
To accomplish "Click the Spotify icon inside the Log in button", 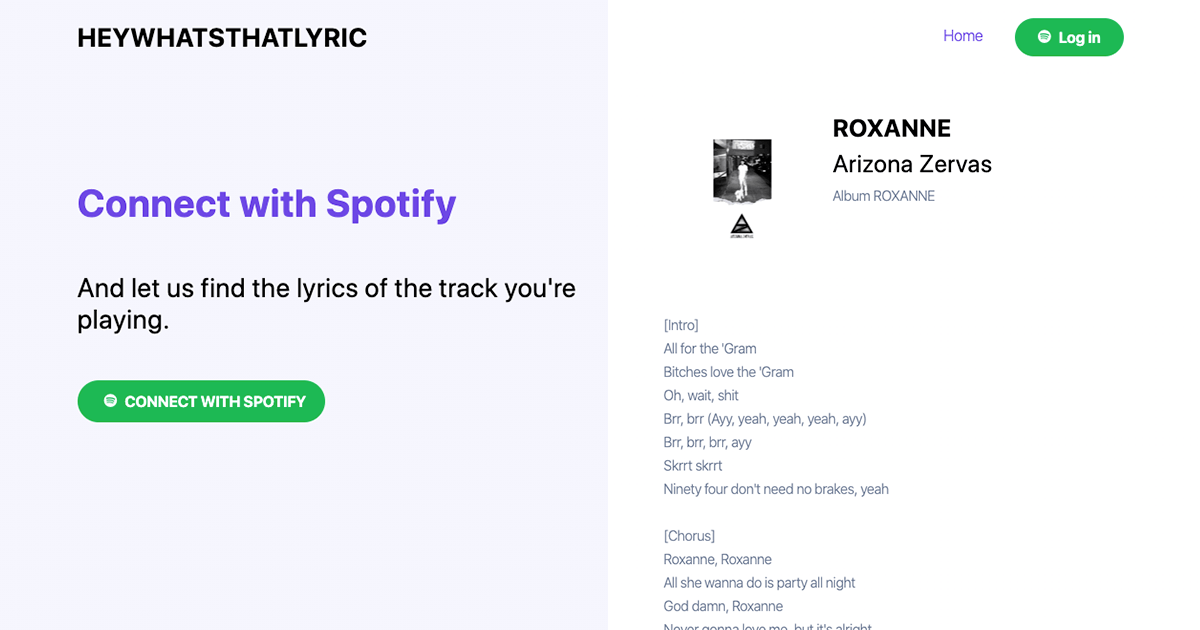I will point(1042,36).
